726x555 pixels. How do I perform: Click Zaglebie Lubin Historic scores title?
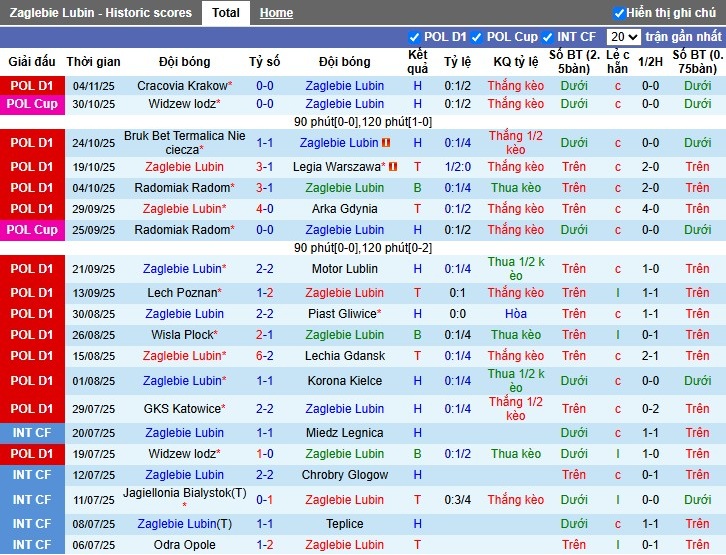[x=100, y=12]
